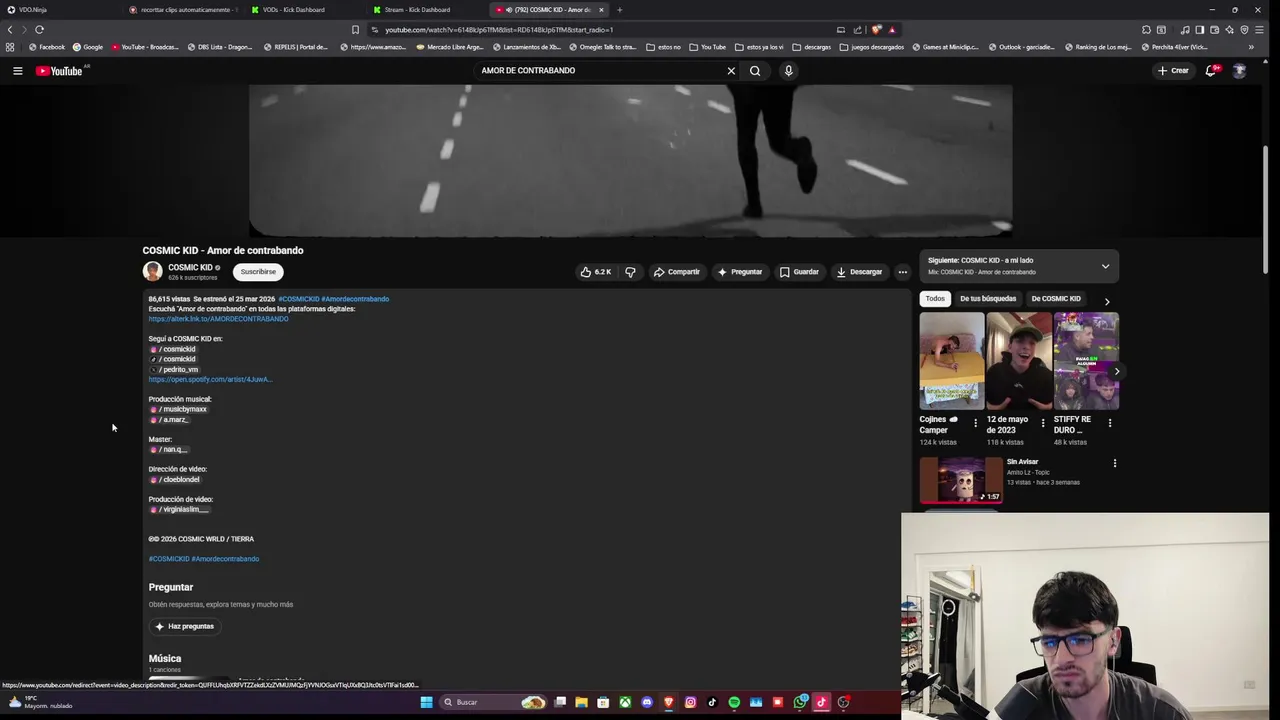
Task: Open the account avatar menu
Action: [x=1239, y=71]
